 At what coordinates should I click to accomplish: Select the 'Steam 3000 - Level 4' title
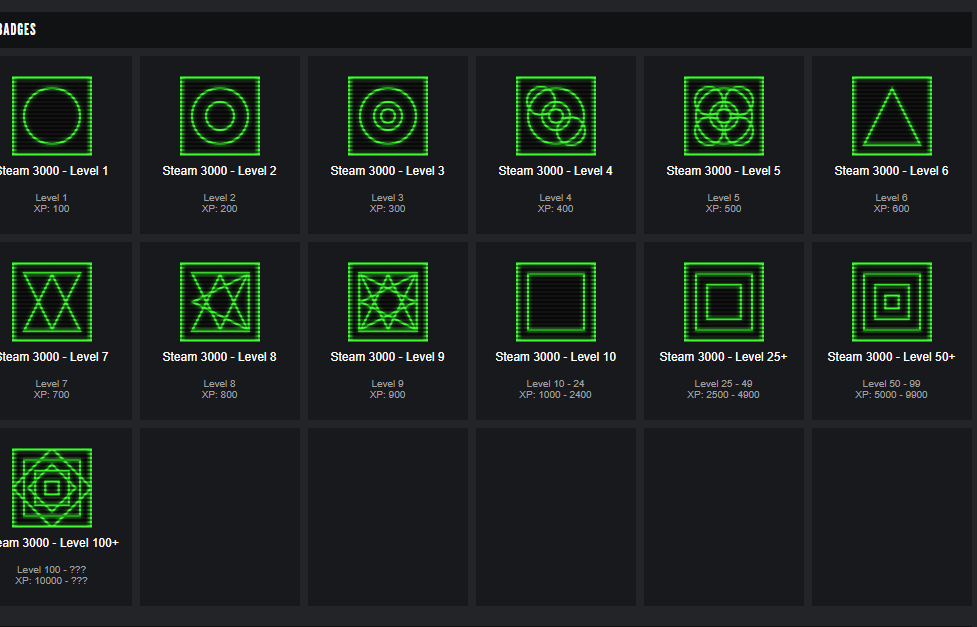tap(555, 171)
